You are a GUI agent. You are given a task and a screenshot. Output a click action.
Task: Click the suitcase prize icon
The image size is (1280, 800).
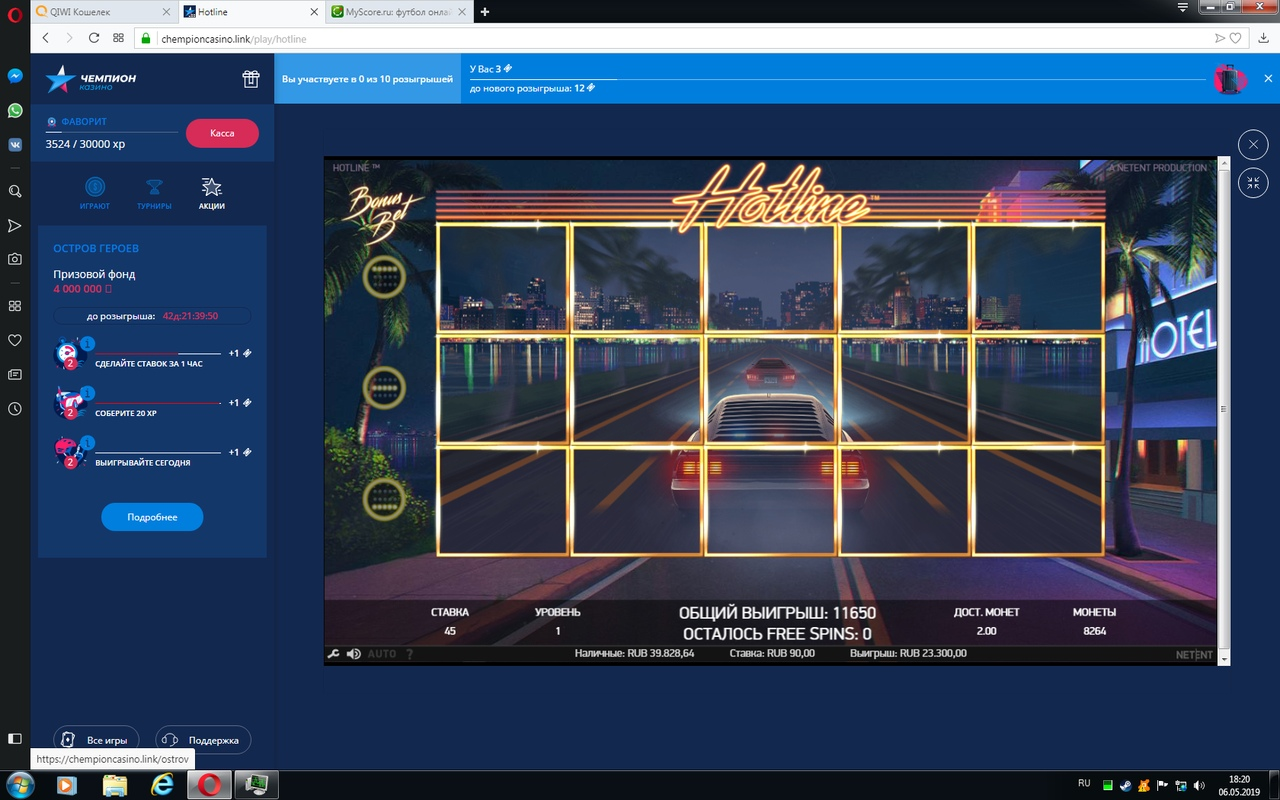pos(1229,79)
